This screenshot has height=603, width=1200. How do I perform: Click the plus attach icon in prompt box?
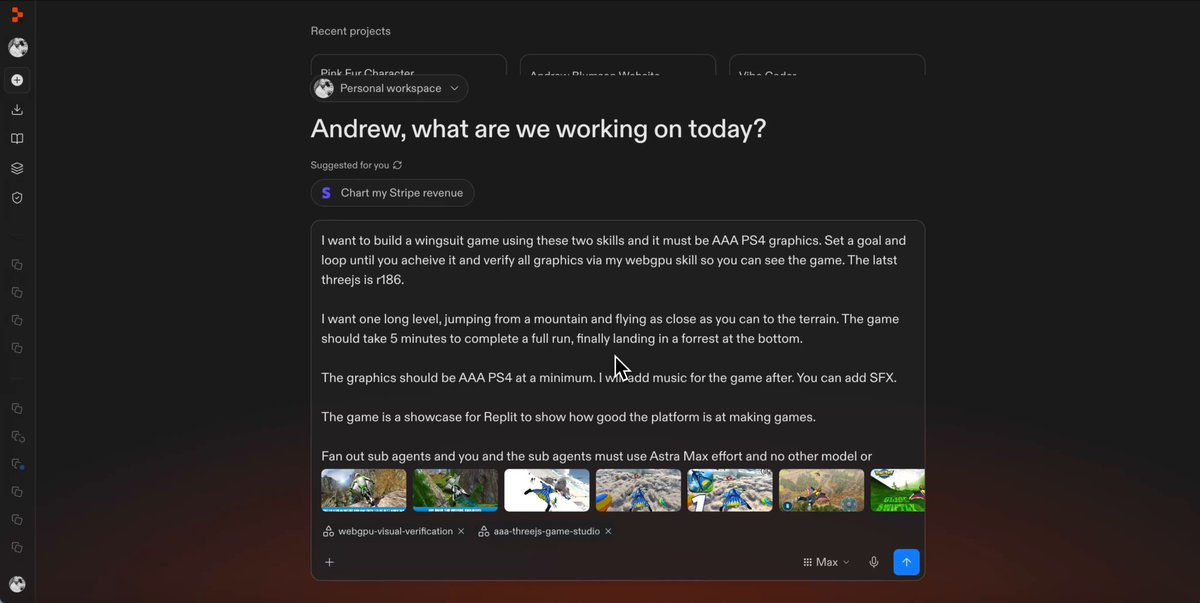pos(329,562)
